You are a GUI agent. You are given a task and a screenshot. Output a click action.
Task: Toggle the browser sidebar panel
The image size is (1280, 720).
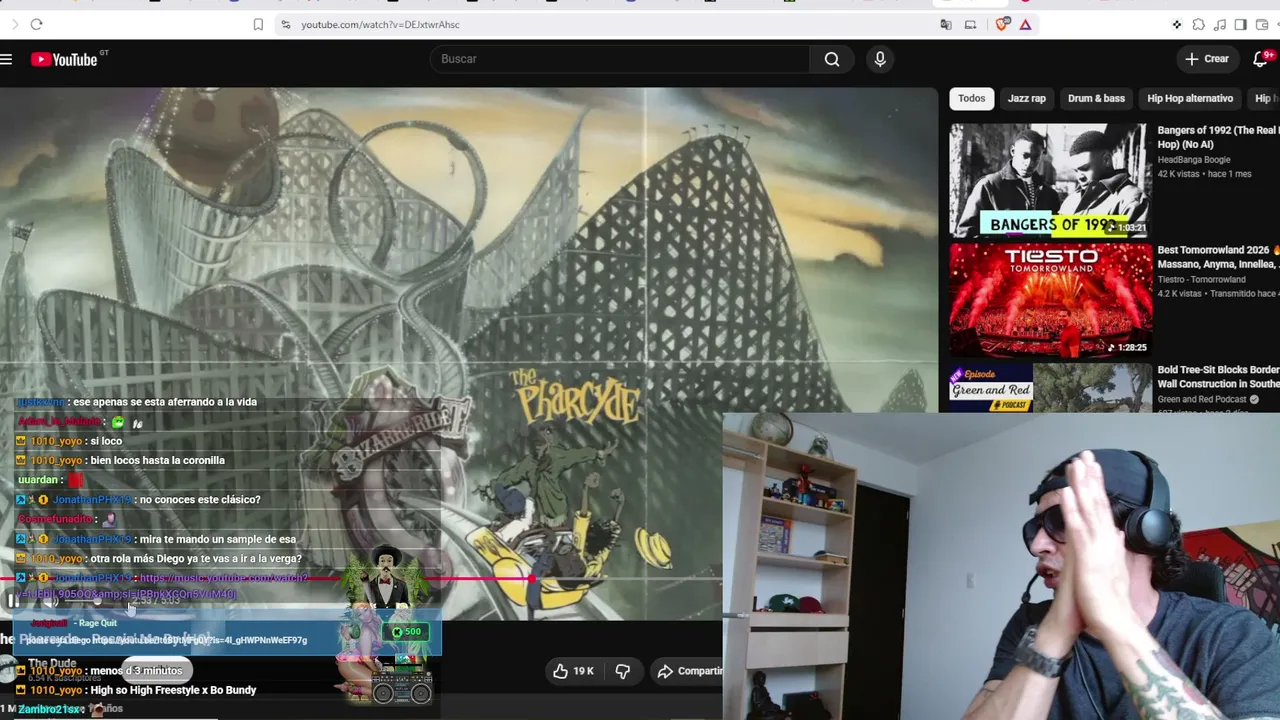coord(1240,24)
